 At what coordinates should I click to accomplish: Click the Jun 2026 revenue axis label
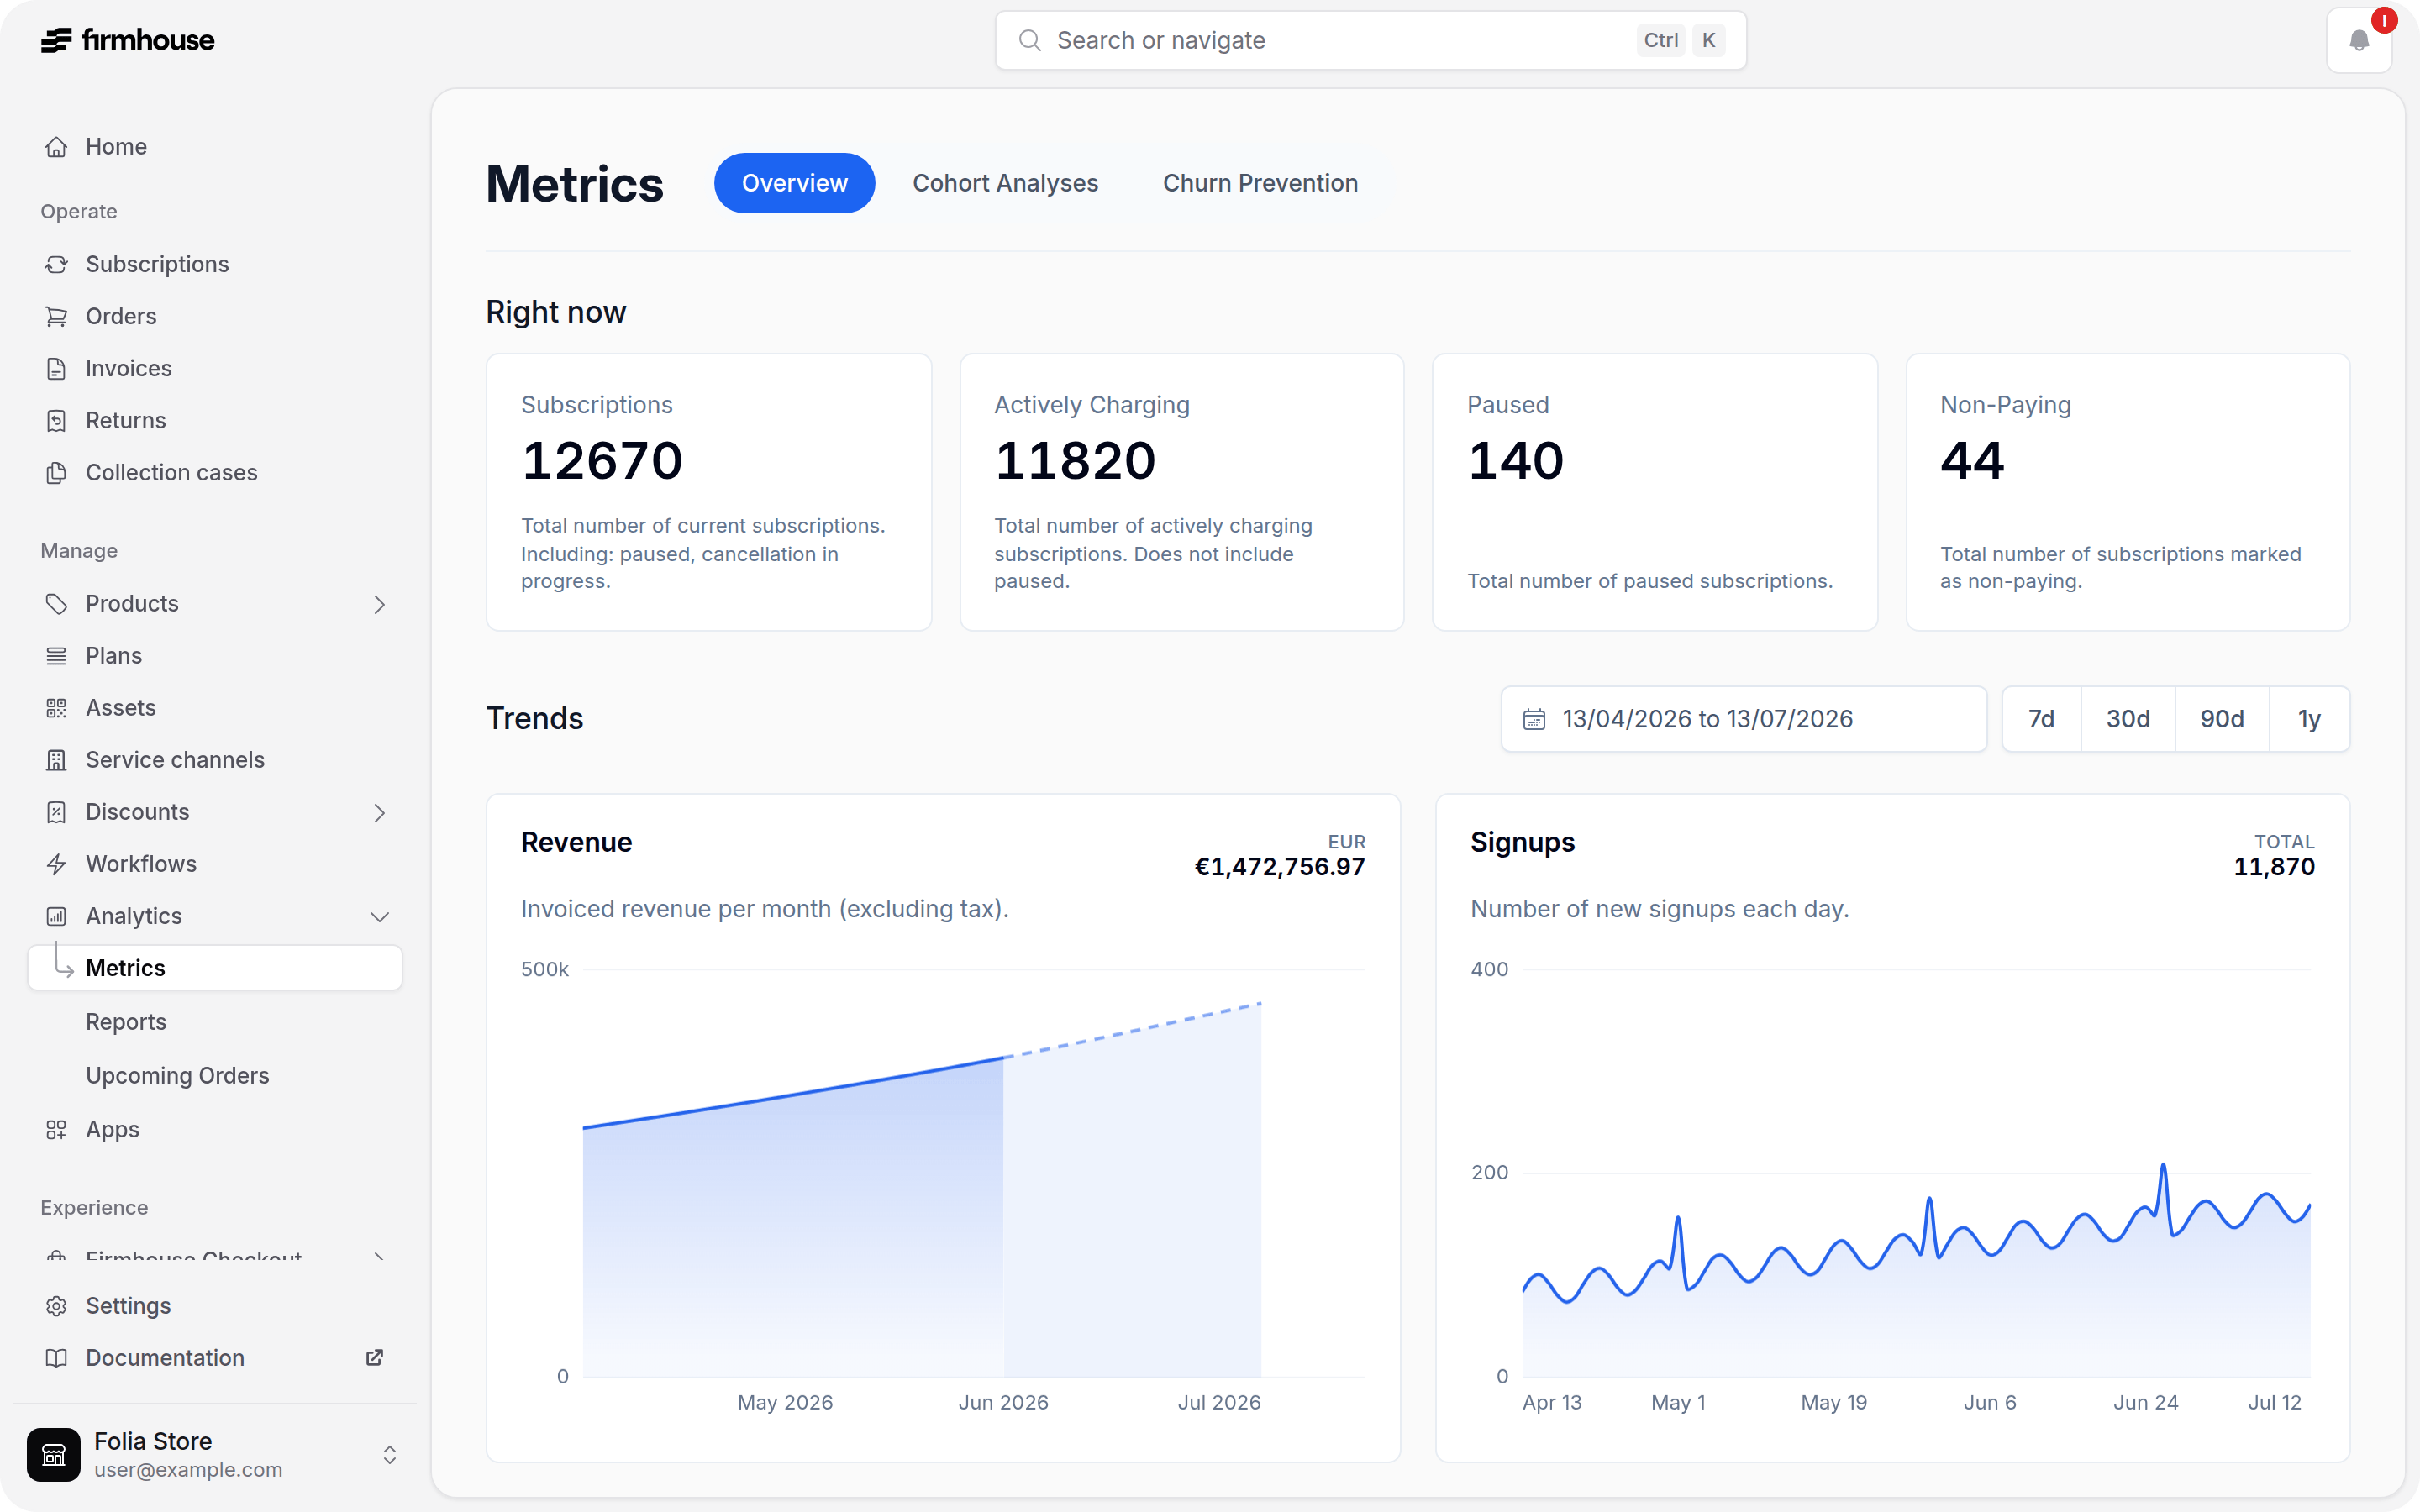point(1003,1402)
